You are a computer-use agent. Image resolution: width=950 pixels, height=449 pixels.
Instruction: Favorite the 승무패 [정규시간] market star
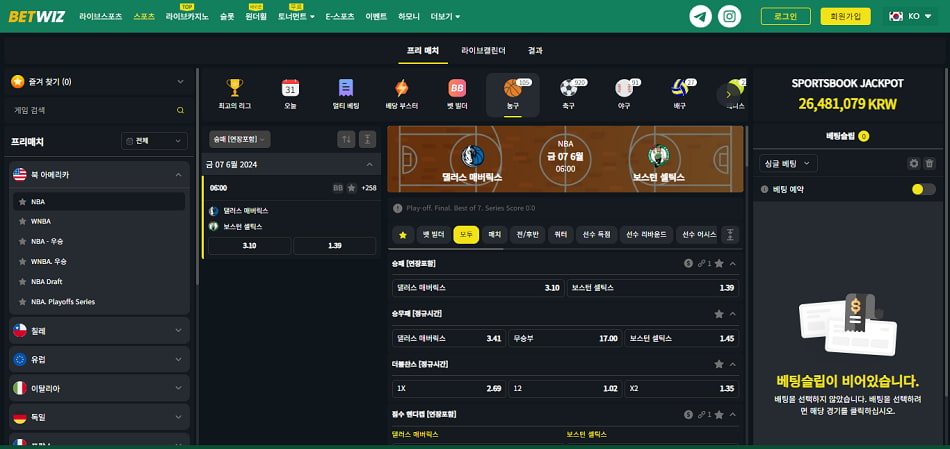coord(719,314)
